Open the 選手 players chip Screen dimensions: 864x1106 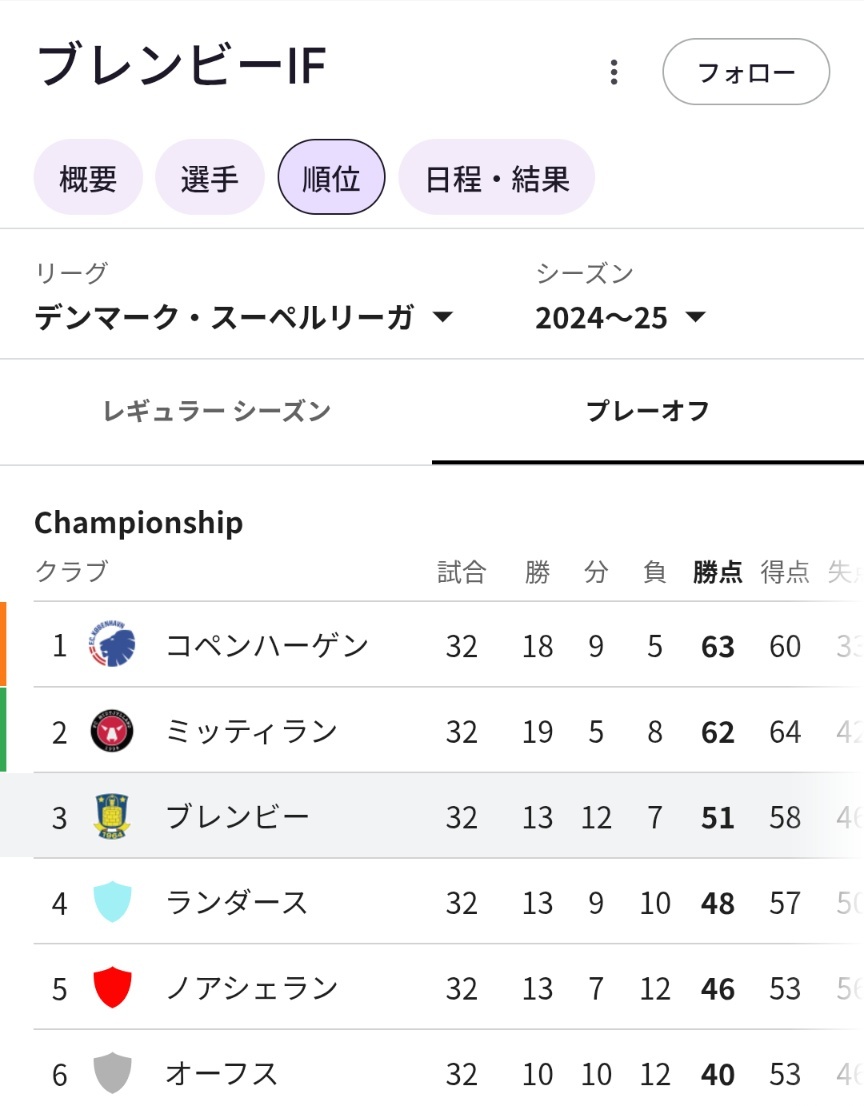coord(209,178)
